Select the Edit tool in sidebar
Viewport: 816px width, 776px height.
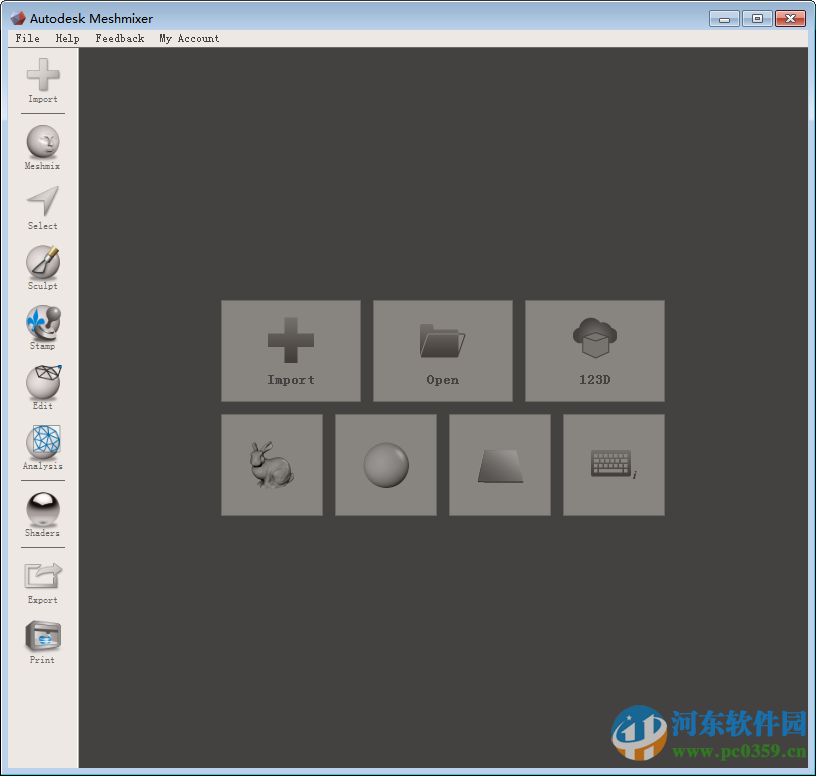tap(43, 387)
